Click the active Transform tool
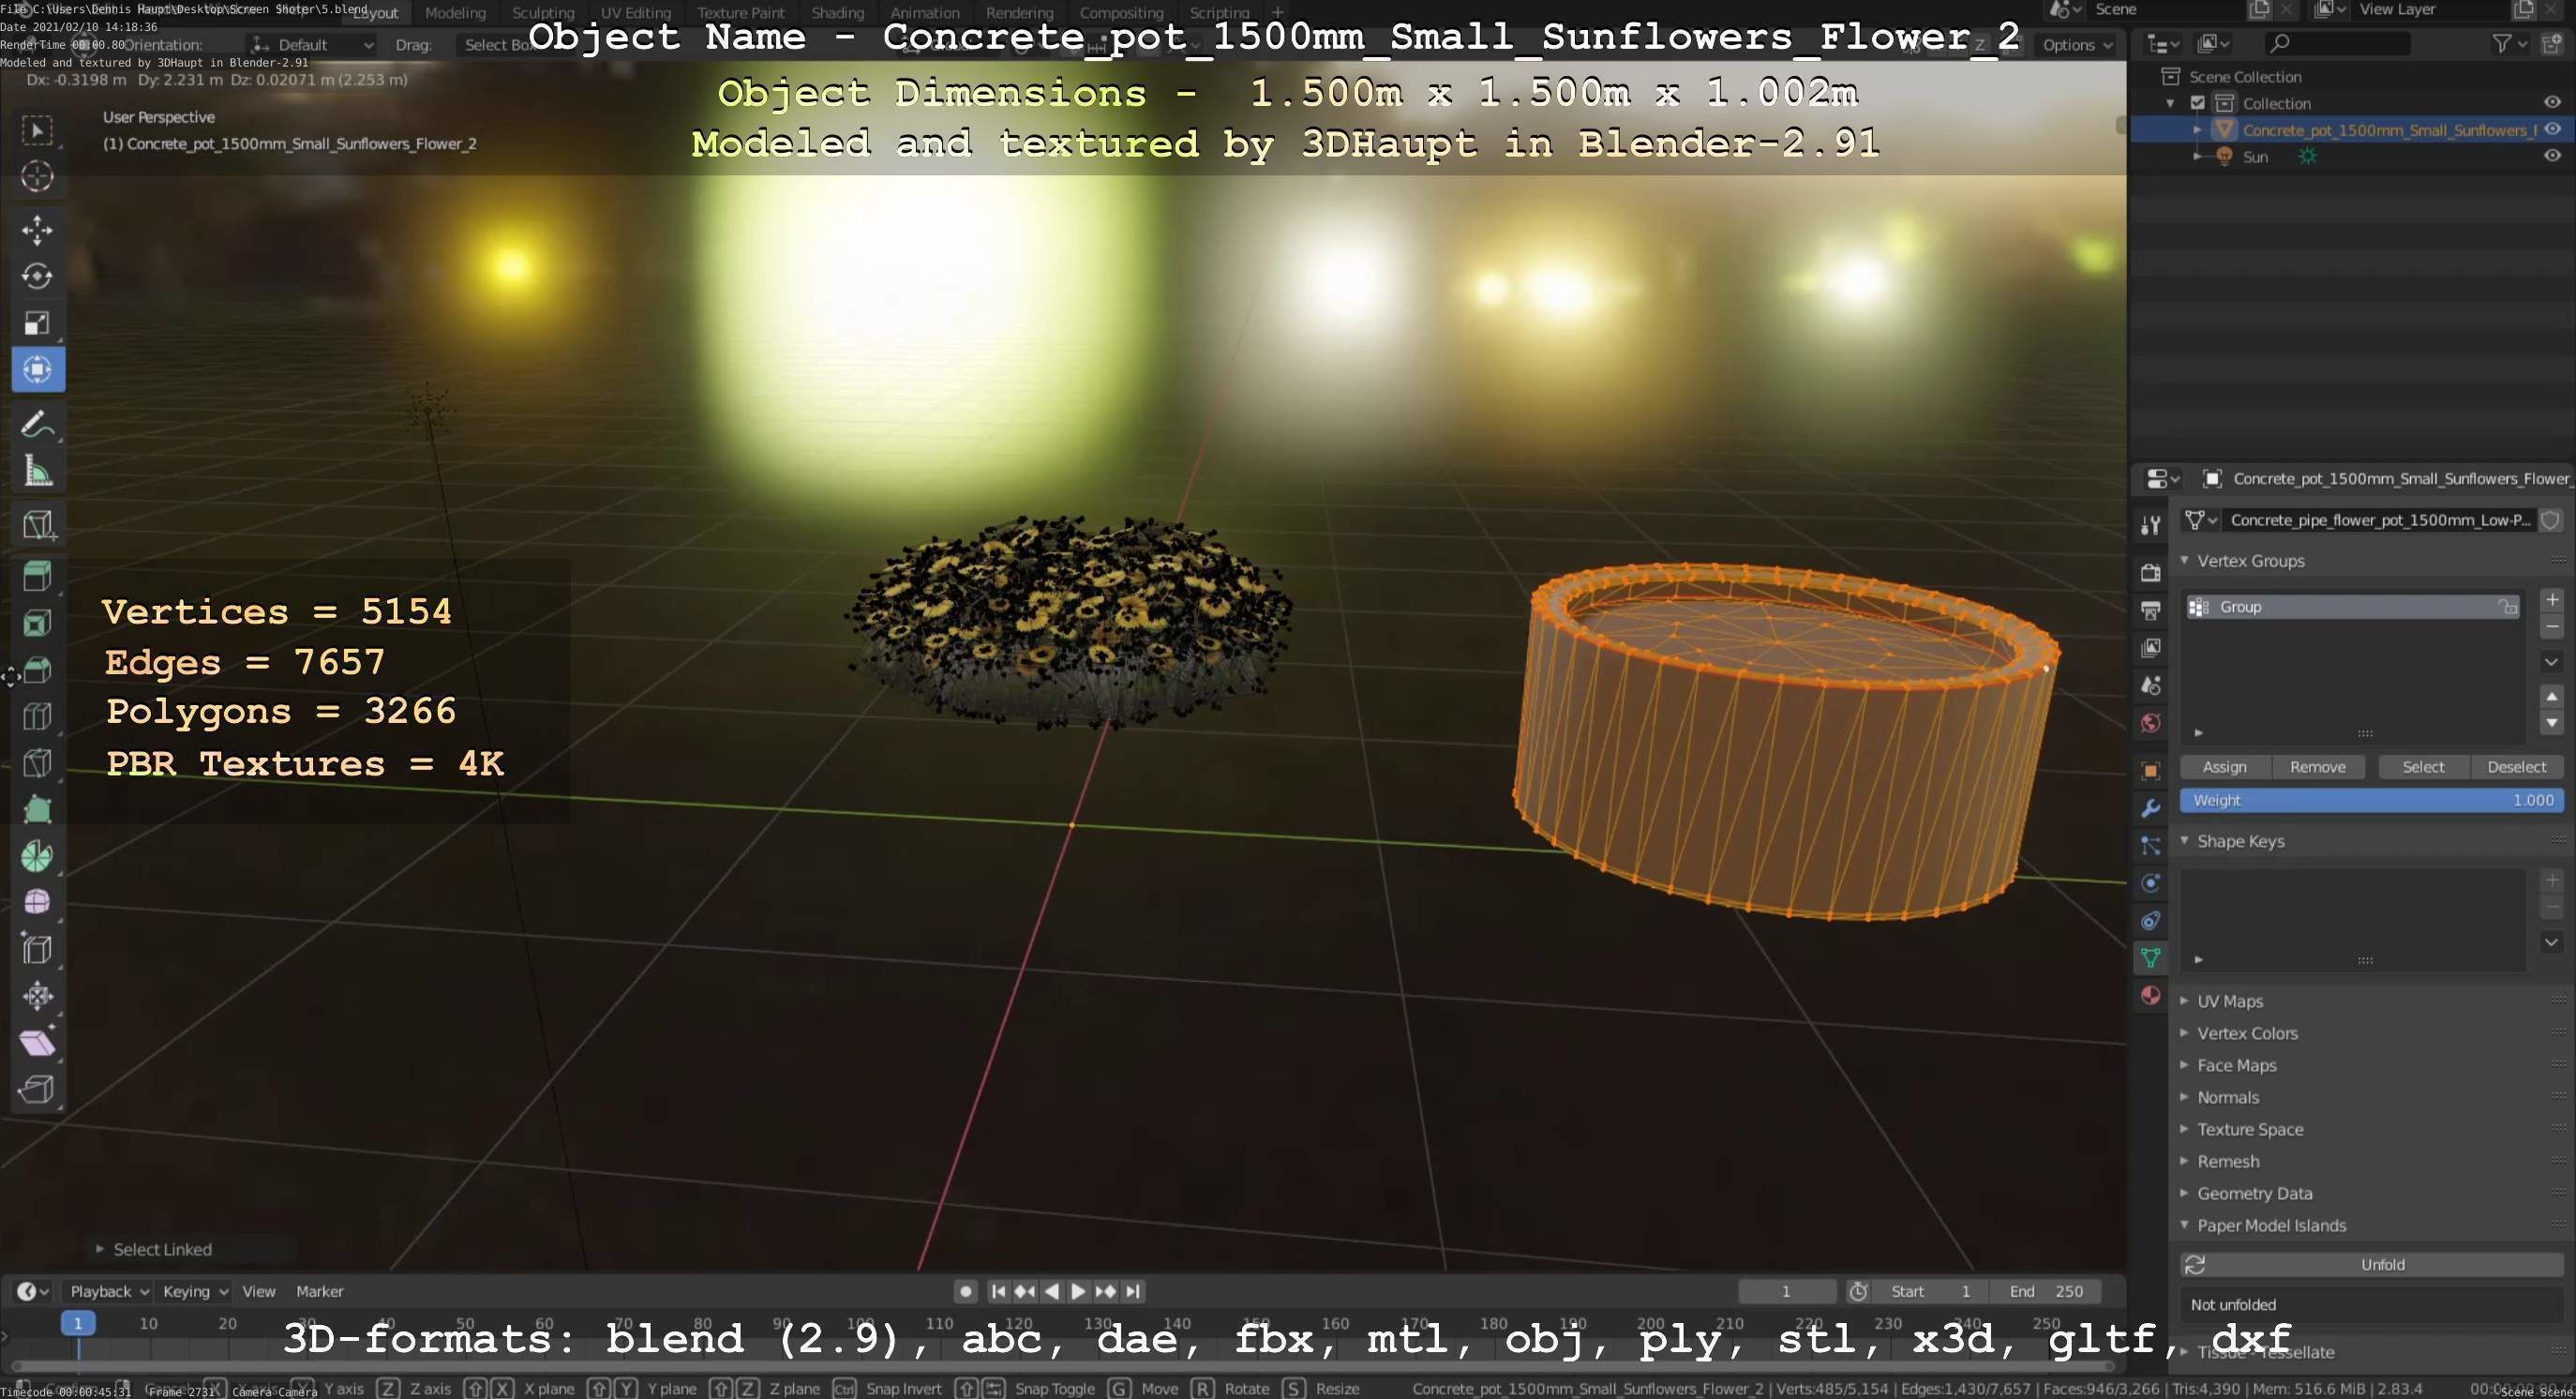Image resolution: width=2576 pixels, height=1399 pixels. 38,370
